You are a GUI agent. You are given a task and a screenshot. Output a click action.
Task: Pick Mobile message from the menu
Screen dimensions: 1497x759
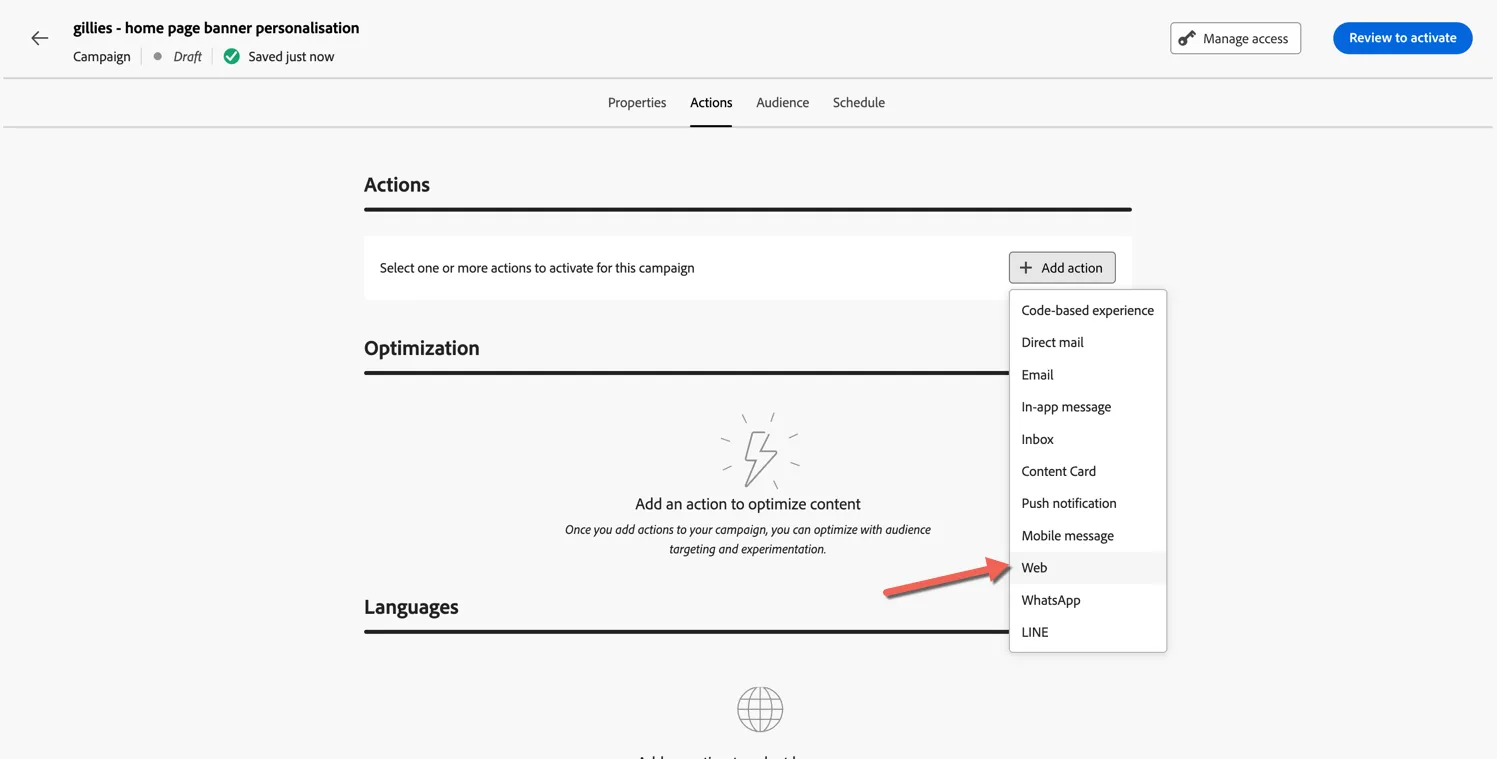click(1088, 536)
